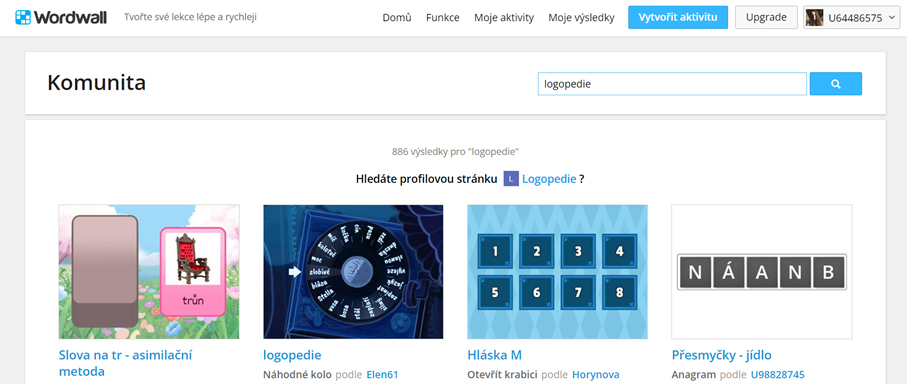
Task: Visit author Elen61's profile
Action: click(x=382, y=374)
